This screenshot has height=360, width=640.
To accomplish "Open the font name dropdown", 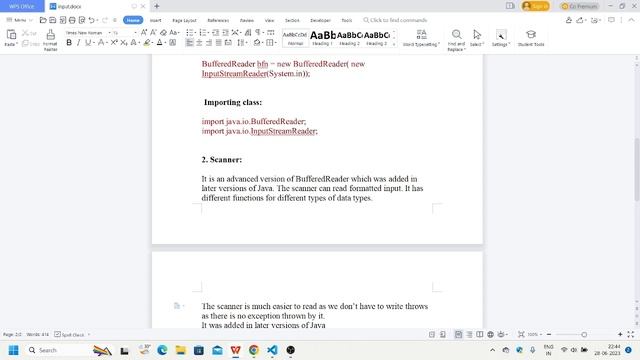I will pos(109,33).
